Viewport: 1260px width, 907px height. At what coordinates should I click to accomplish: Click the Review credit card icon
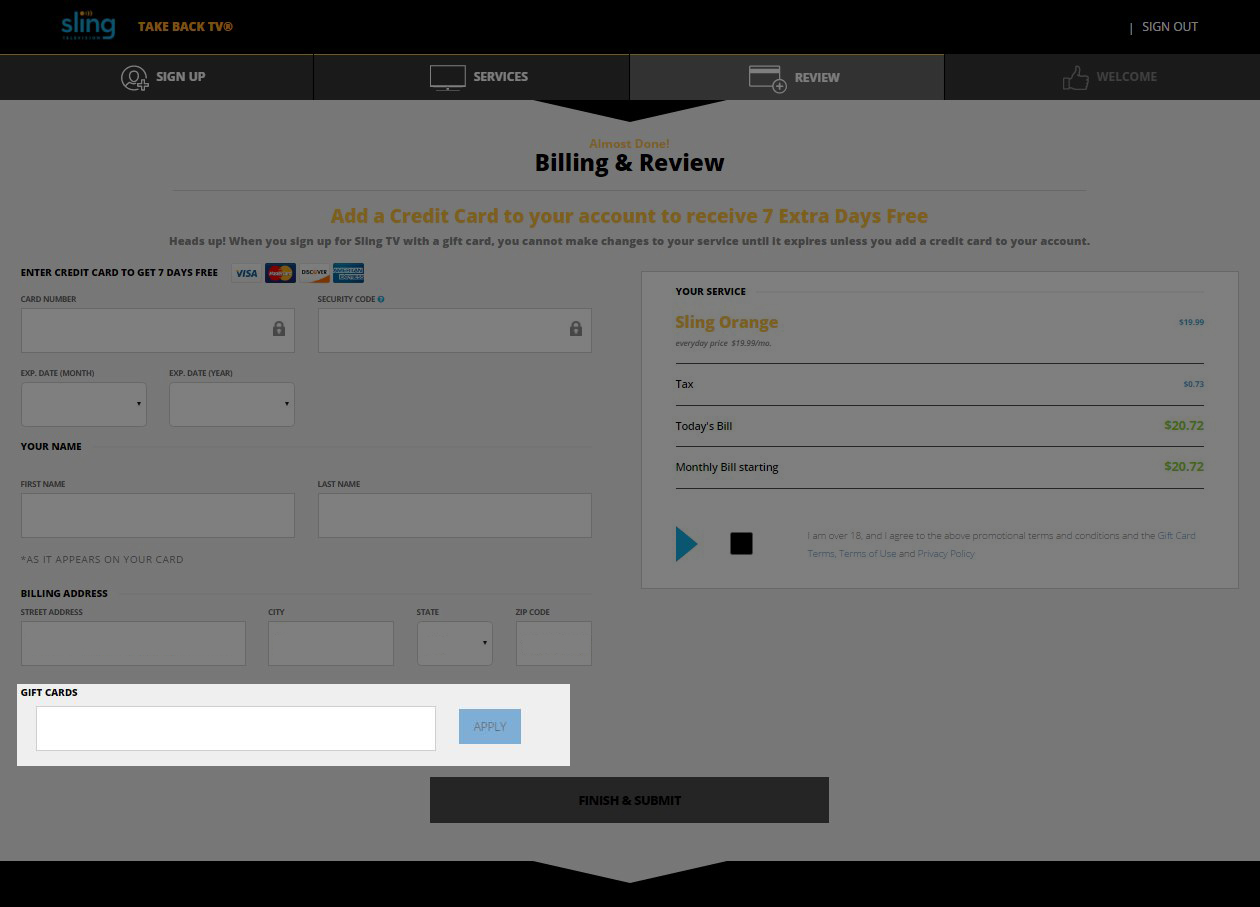768,79
